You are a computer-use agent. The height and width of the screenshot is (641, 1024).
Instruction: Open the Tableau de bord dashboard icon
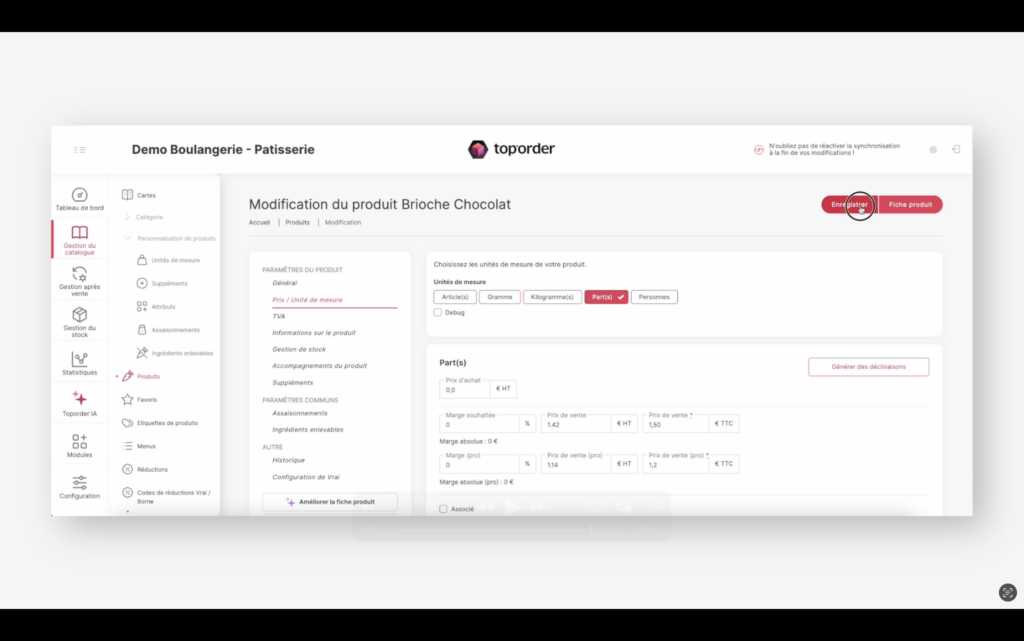pos(79,195)
